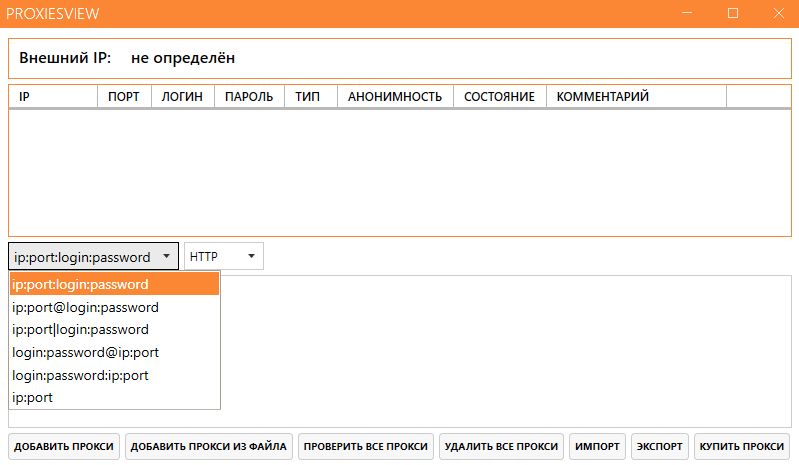Screen dimensions: 799x465
Task: Choose ip:port@login:password format
Action: (115, 307)
